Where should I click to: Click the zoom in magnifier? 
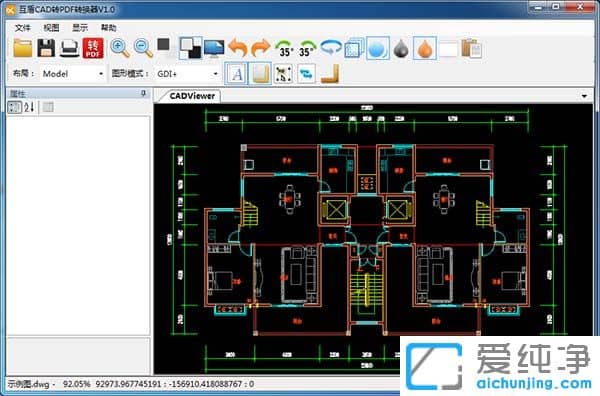coord(120,48)
